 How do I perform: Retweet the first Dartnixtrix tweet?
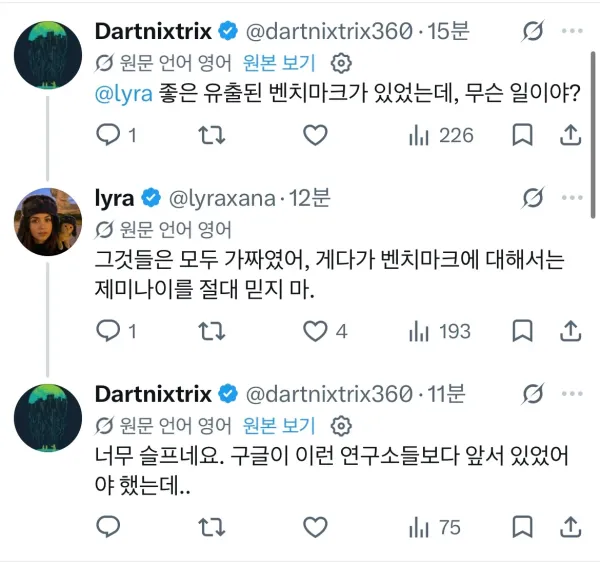(212, 135)
